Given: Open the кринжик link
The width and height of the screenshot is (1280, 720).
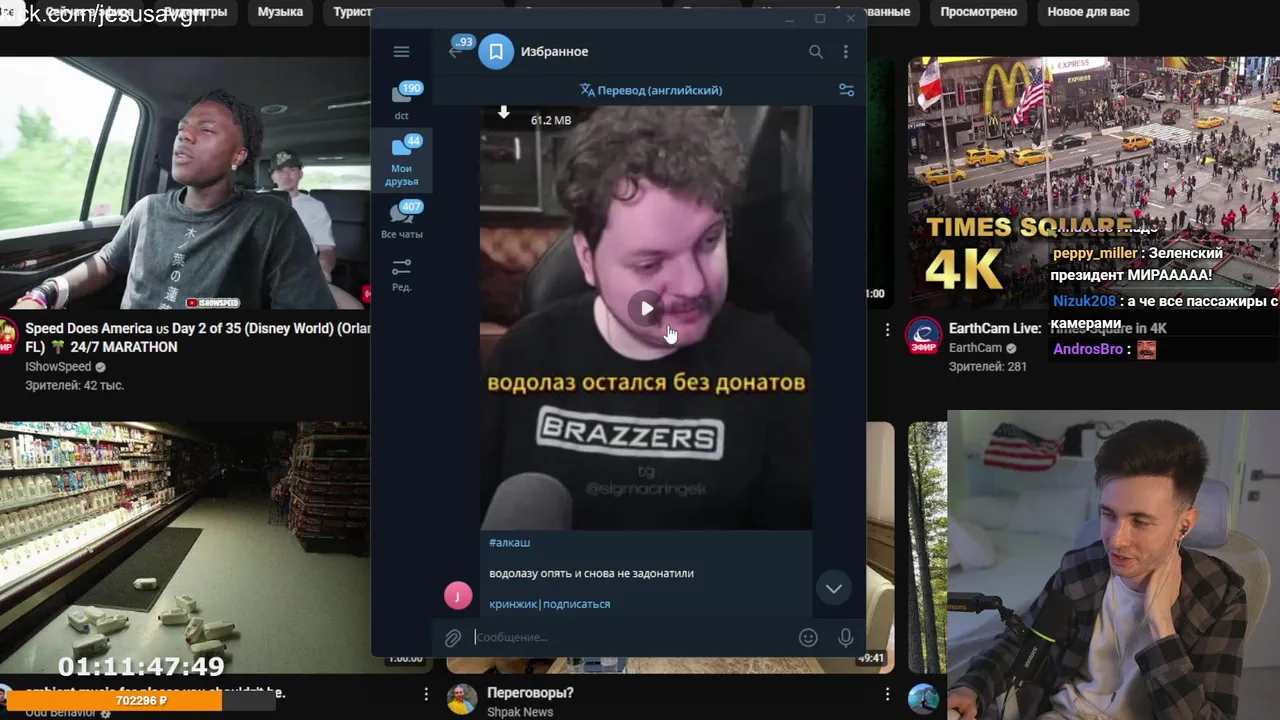Looking at the screenshot, I should pyautogui.click(x=513, y=604).
